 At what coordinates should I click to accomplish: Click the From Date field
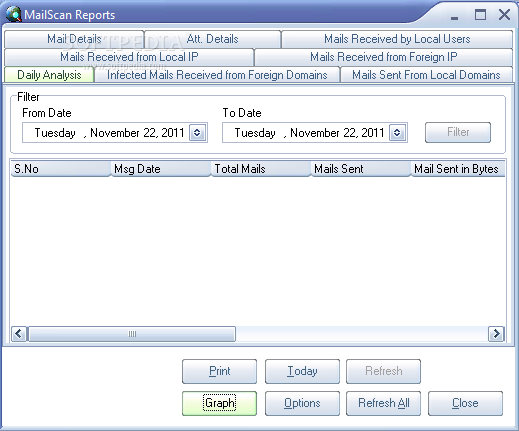[115, 133]
